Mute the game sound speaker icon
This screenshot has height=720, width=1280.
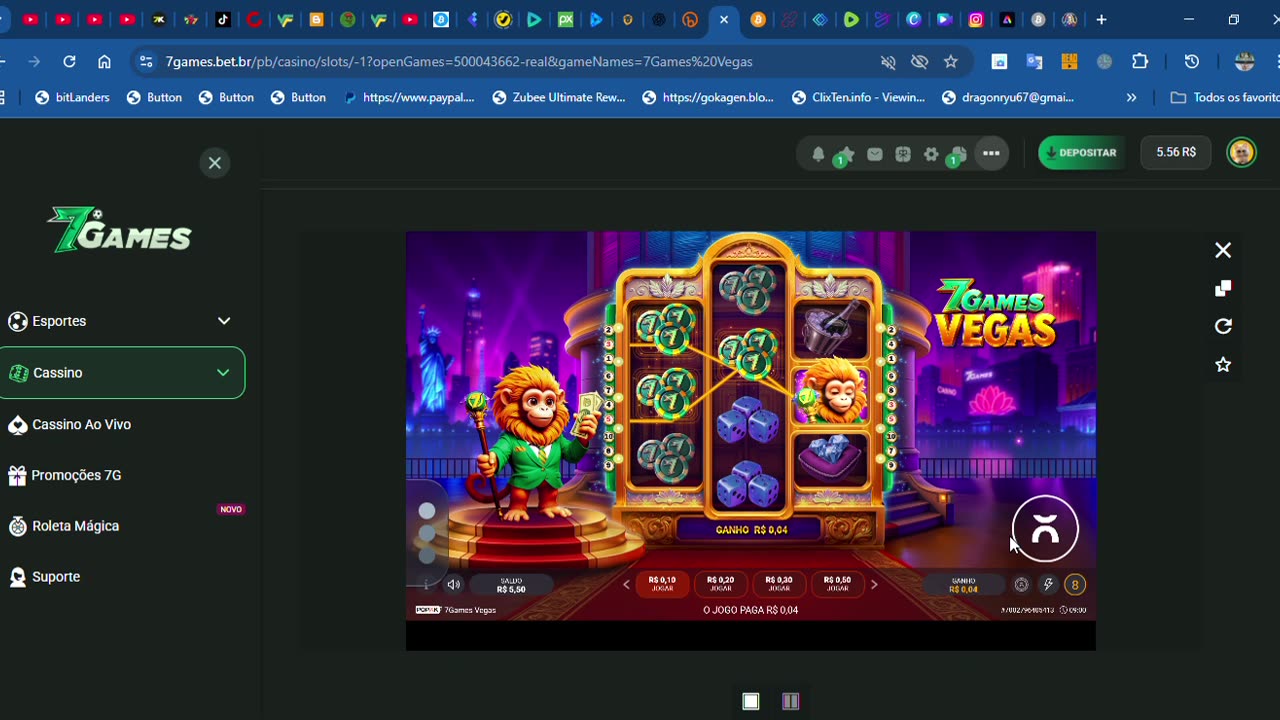(453, 585)
